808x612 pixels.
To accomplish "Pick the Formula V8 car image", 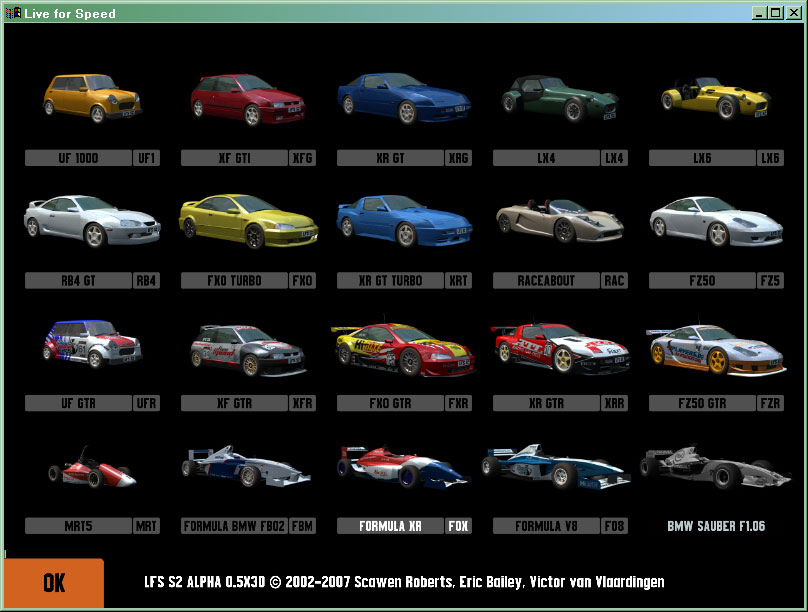I will pyautogui.click(x=556, y=467).
